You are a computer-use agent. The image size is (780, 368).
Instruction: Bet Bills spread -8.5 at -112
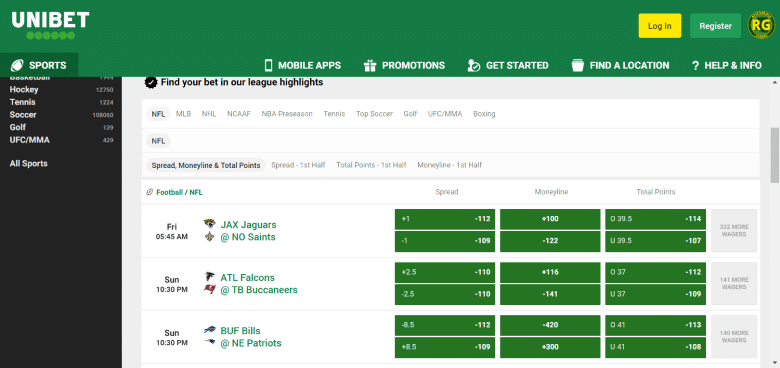445,325
